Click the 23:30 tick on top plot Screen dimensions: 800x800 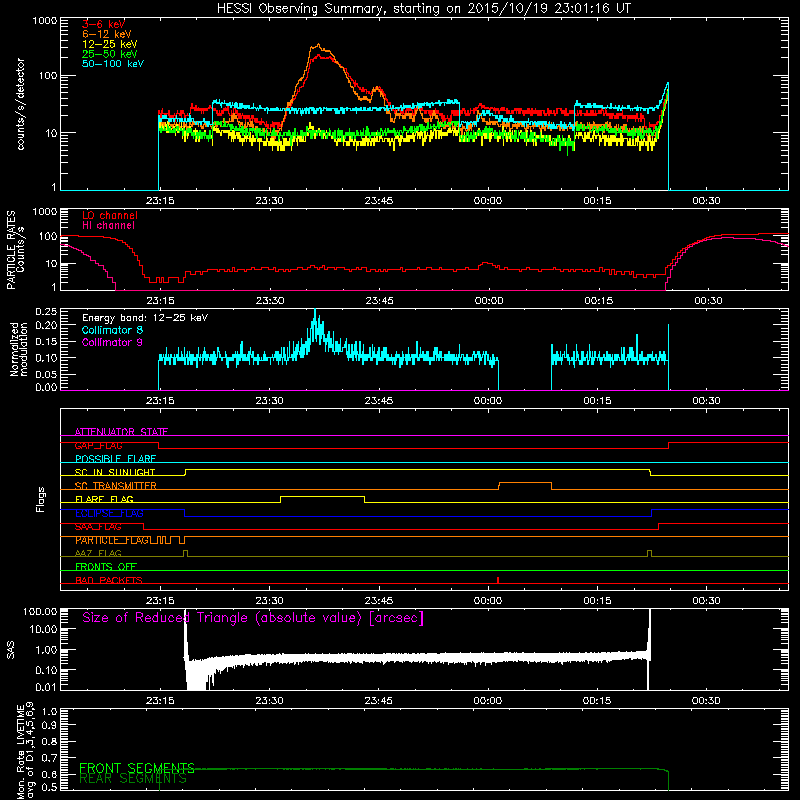coord(269,201)
